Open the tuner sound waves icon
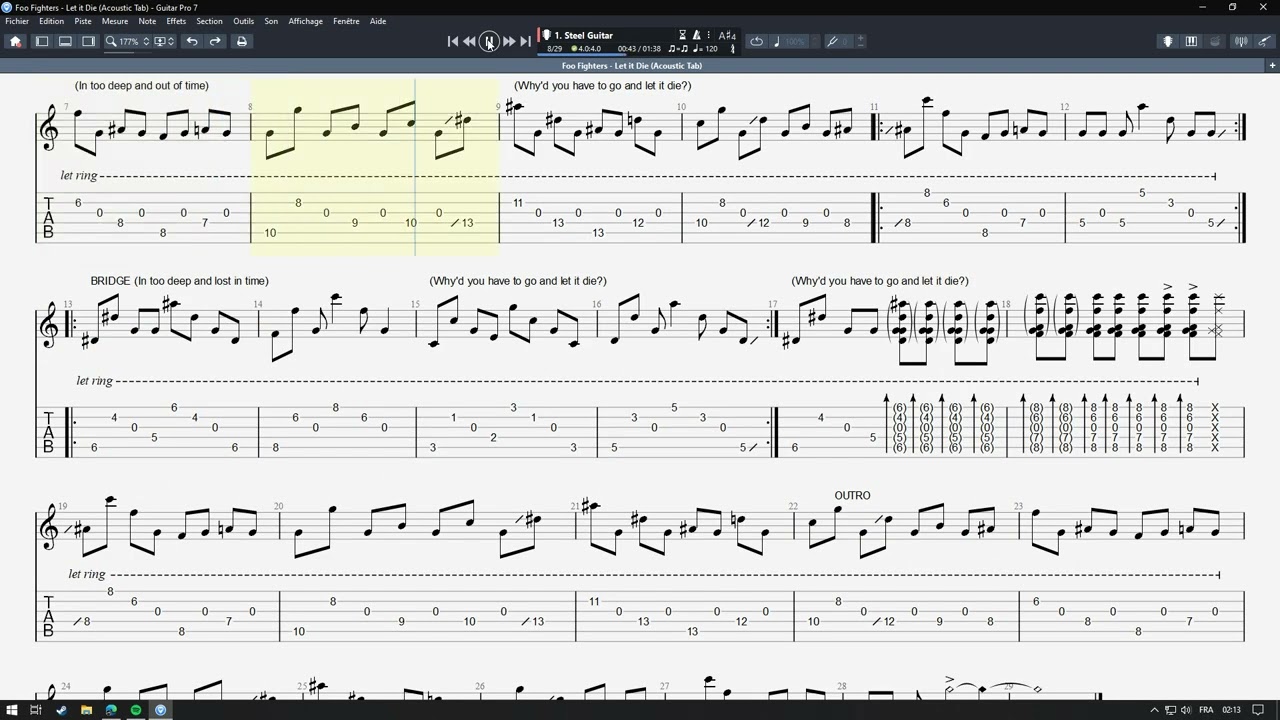1280x720 pixels. (x=1241, y=41)
